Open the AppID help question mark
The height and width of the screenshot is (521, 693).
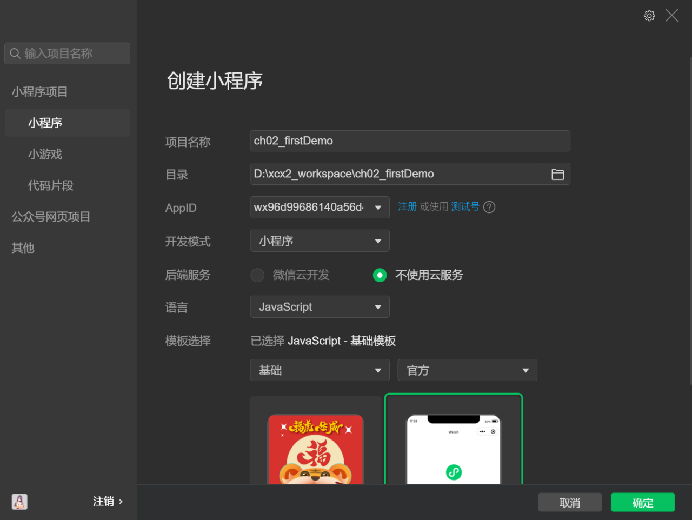(489, 207)
